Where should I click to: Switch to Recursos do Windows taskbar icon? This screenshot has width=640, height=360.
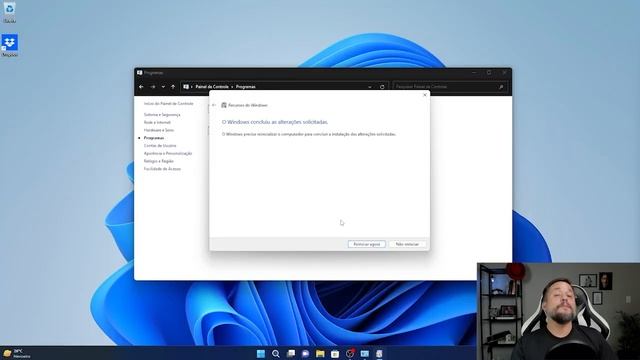(x=379, y=353)
